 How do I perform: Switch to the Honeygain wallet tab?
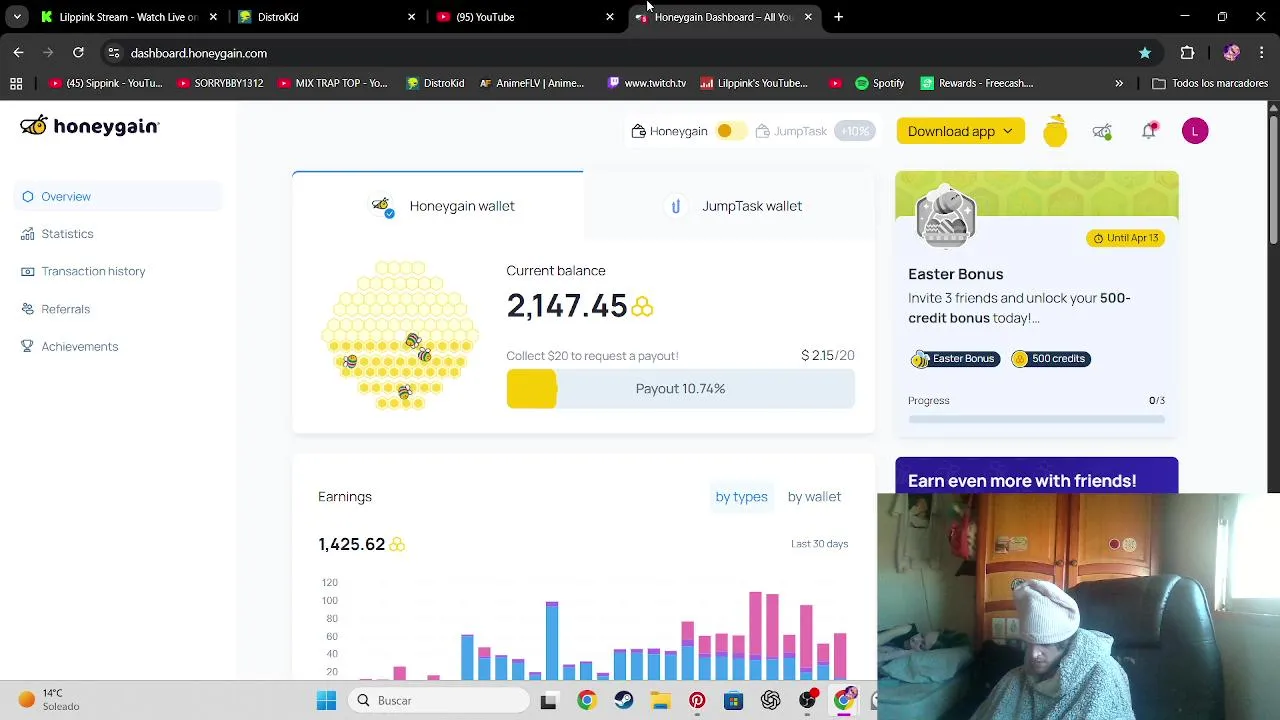[x=438, y=206]
